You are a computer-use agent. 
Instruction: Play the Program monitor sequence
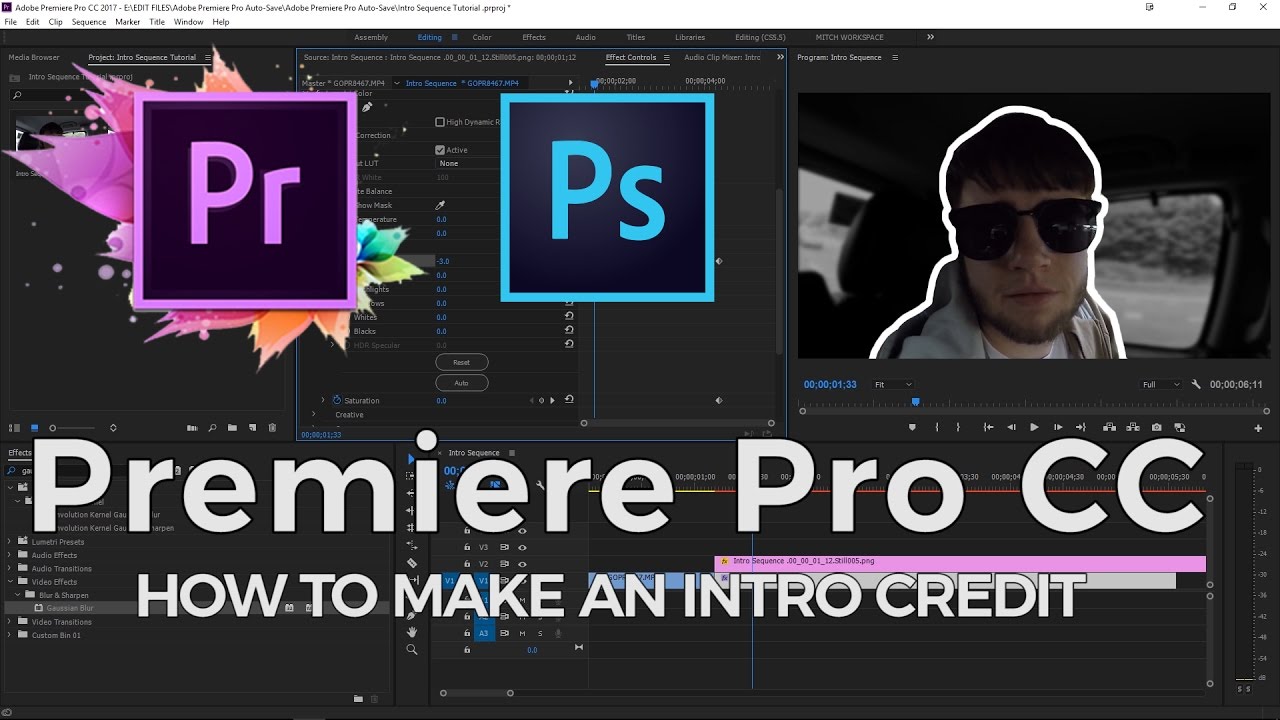coord(1034,427)
